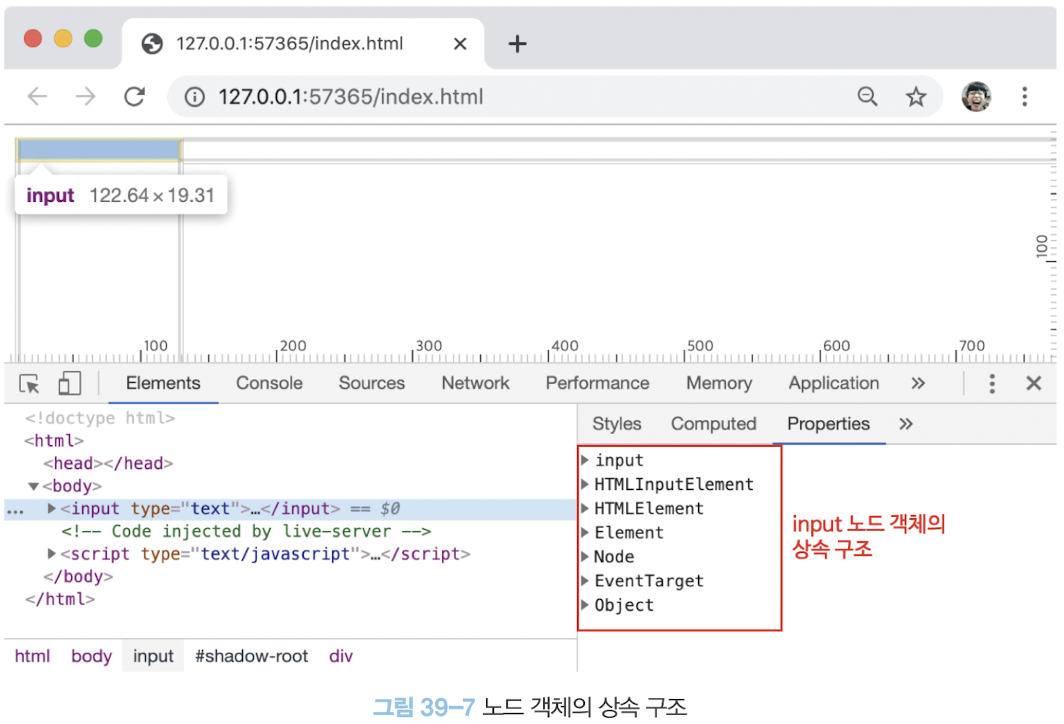Open the Performance panel

pos(598,383)
